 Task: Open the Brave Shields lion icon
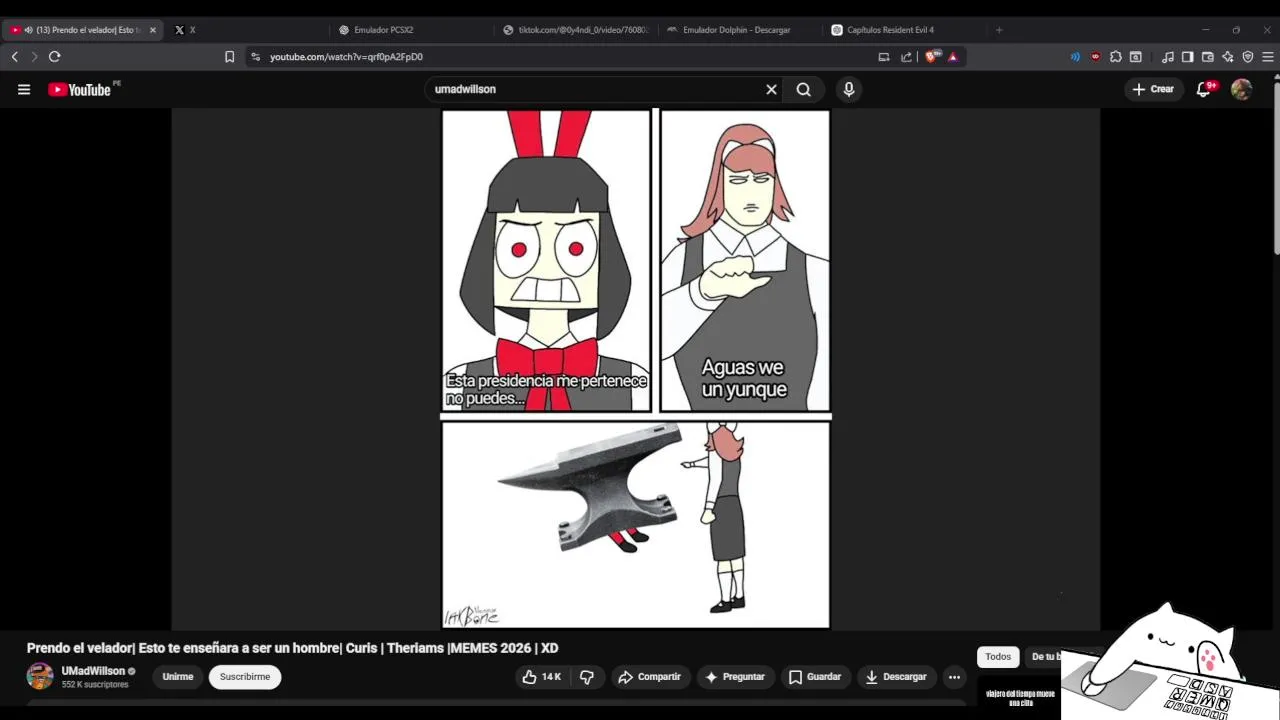tap(932, 57)
